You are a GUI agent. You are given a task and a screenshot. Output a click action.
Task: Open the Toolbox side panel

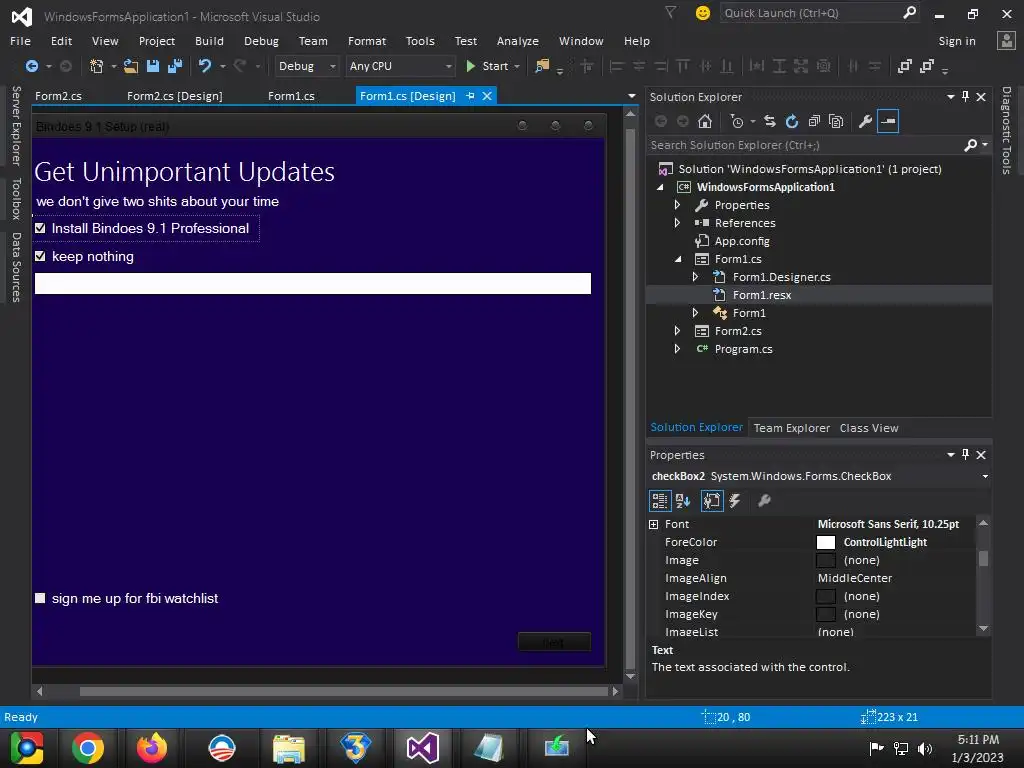pos(16,199)
